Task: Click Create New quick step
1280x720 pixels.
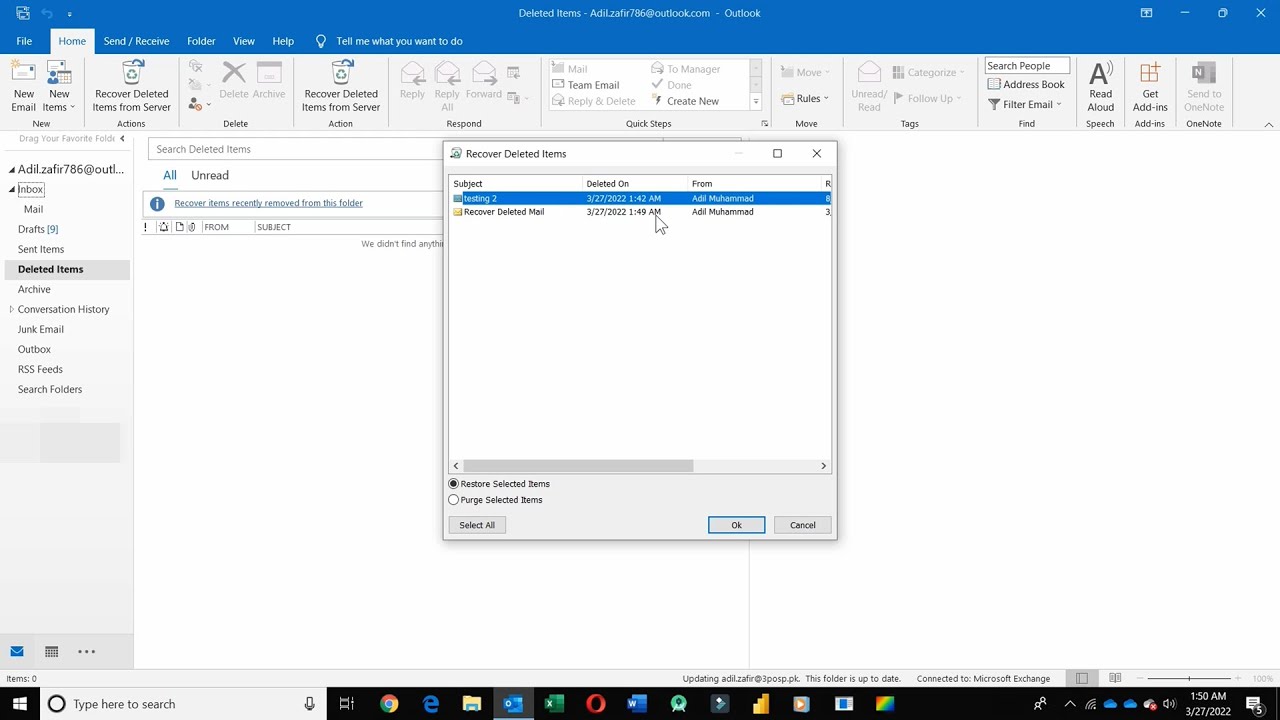Action: click(685, 101)
